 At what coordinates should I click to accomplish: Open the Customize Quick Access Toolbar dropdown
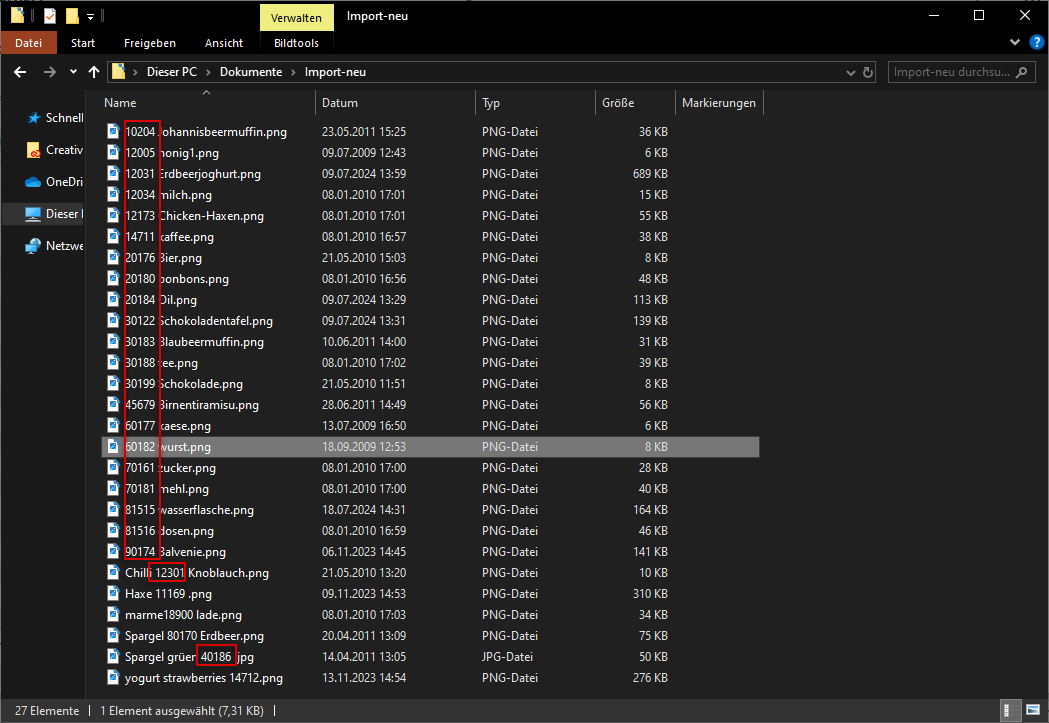[x=90, y=17]
